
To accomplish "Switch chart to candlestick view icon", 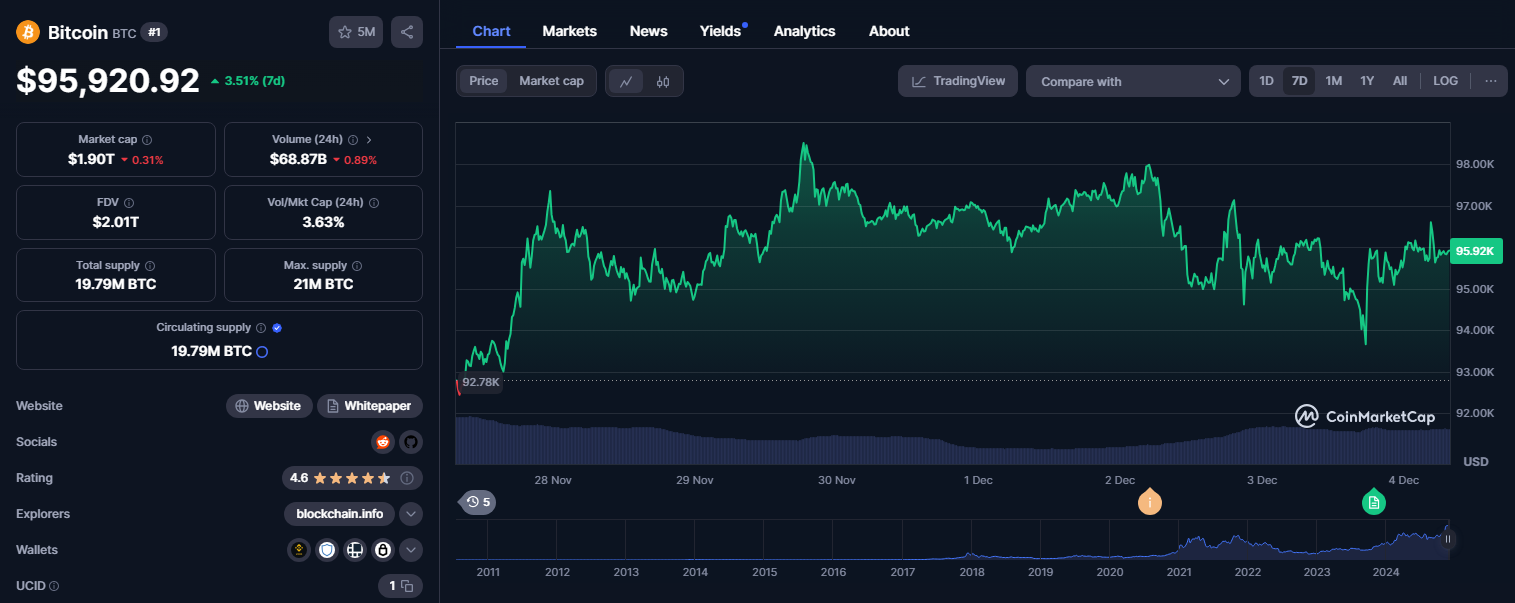I will pos(663,82).
